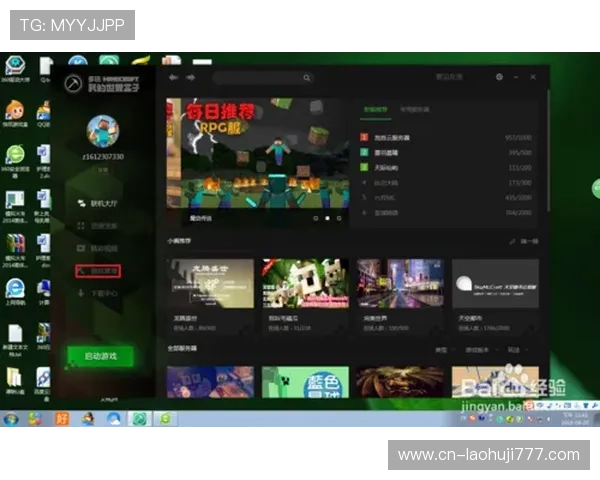The width and height of the screenshot is (600, 480).
Task: Select the rank 6 server with 704/2000 players
Action: (x=446, y=212)
